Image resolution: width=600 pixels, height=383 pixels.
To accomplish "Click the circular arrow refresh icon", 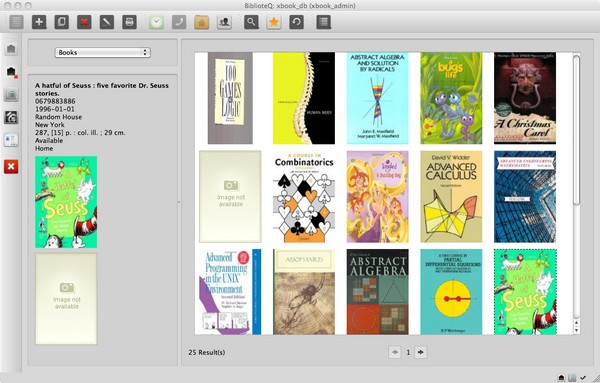I will coord(296,22).
